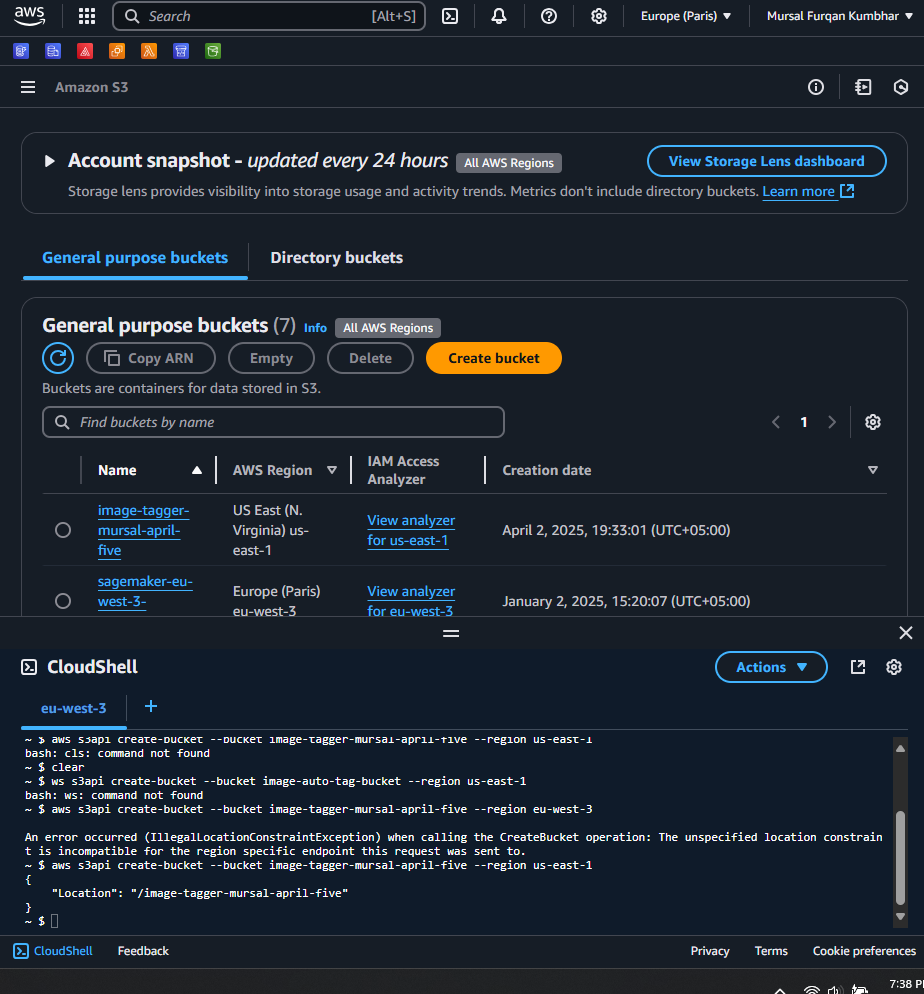This screenshot has height=994, width=924.
Task: Select the sagemaker-eu-west-3 bucket radio button
Action: pos(63,601)
